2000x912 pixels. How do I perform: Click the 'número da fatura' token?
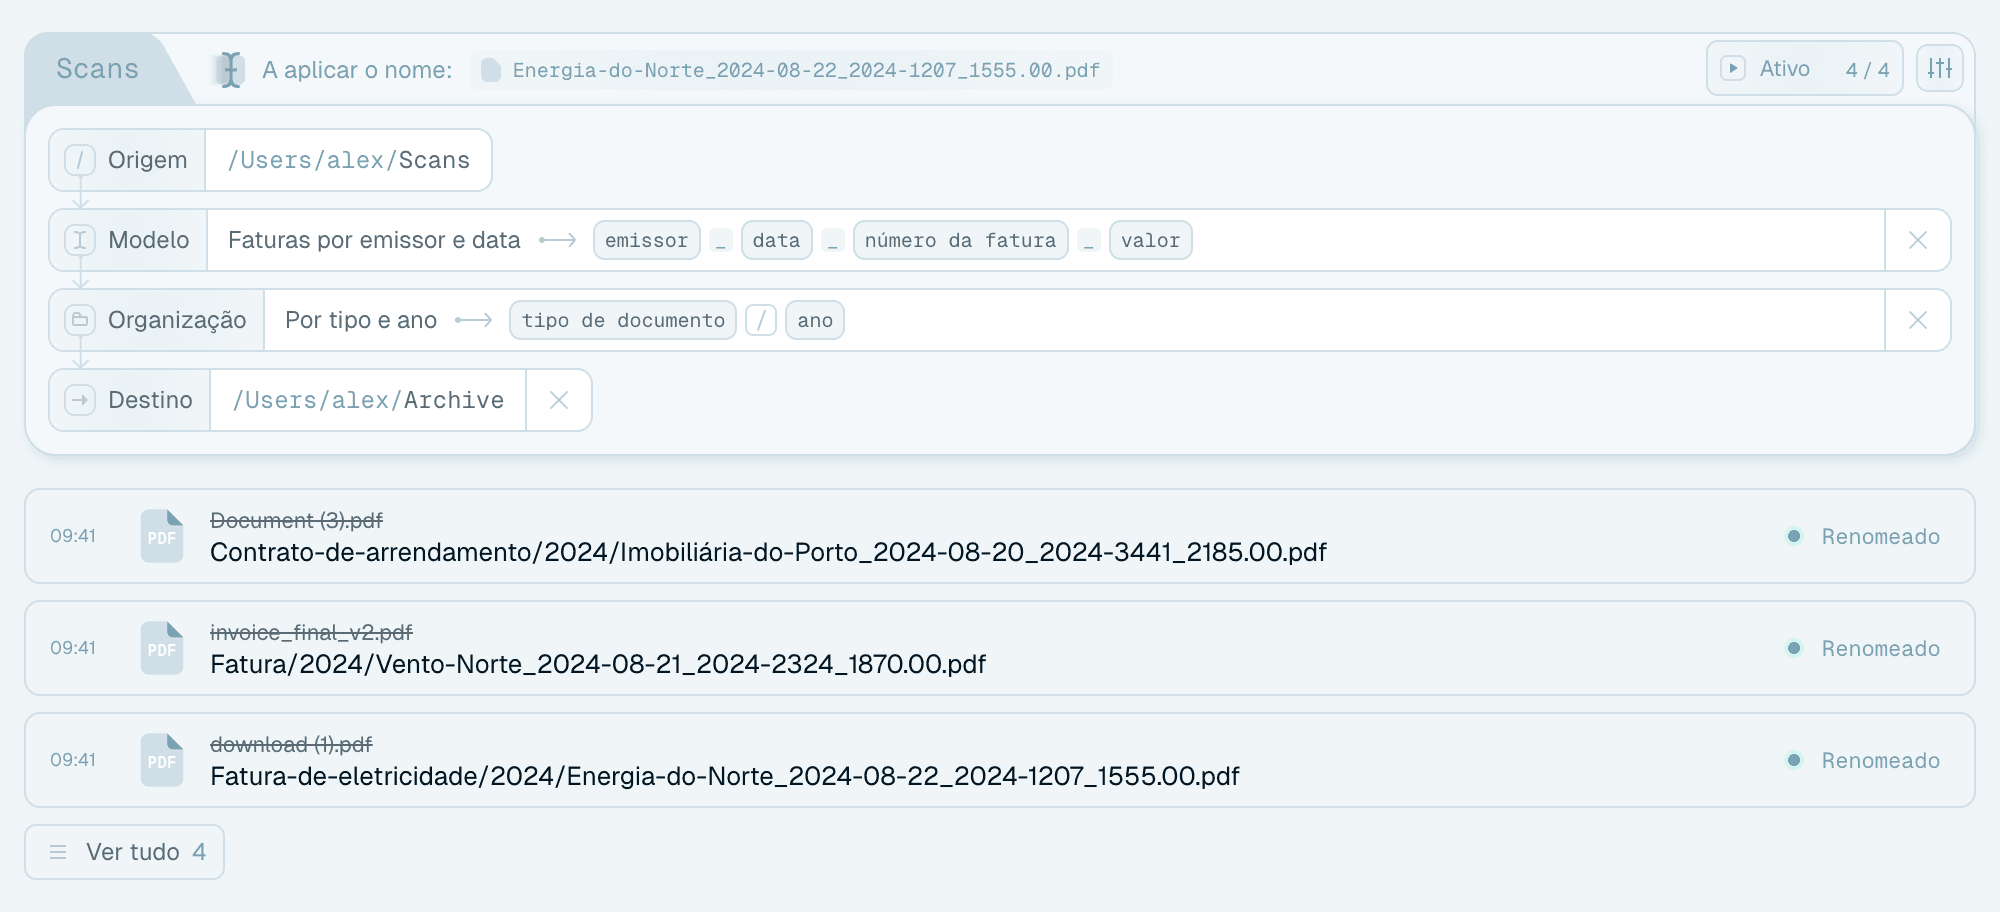pos(961,240)
